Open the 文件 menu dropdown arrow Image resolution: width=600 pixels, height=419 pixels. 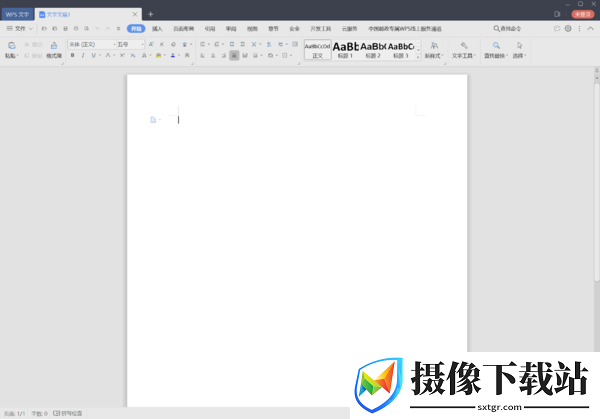pos(31,29)
